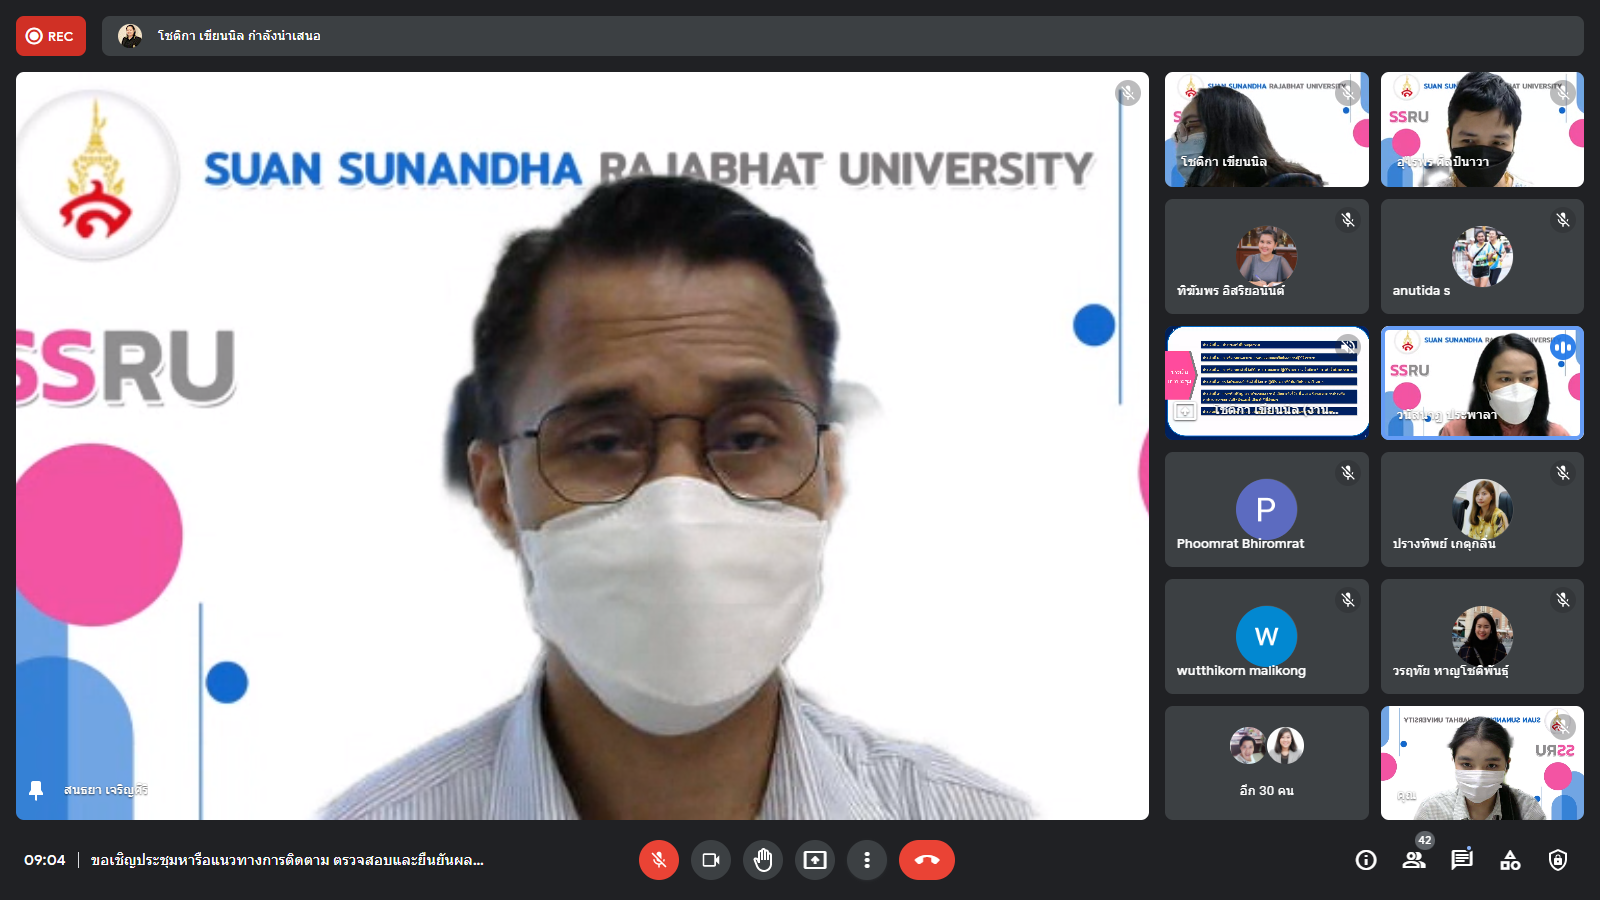Select the wutthikorn malikong participant tile

[x=1266, y=637]
